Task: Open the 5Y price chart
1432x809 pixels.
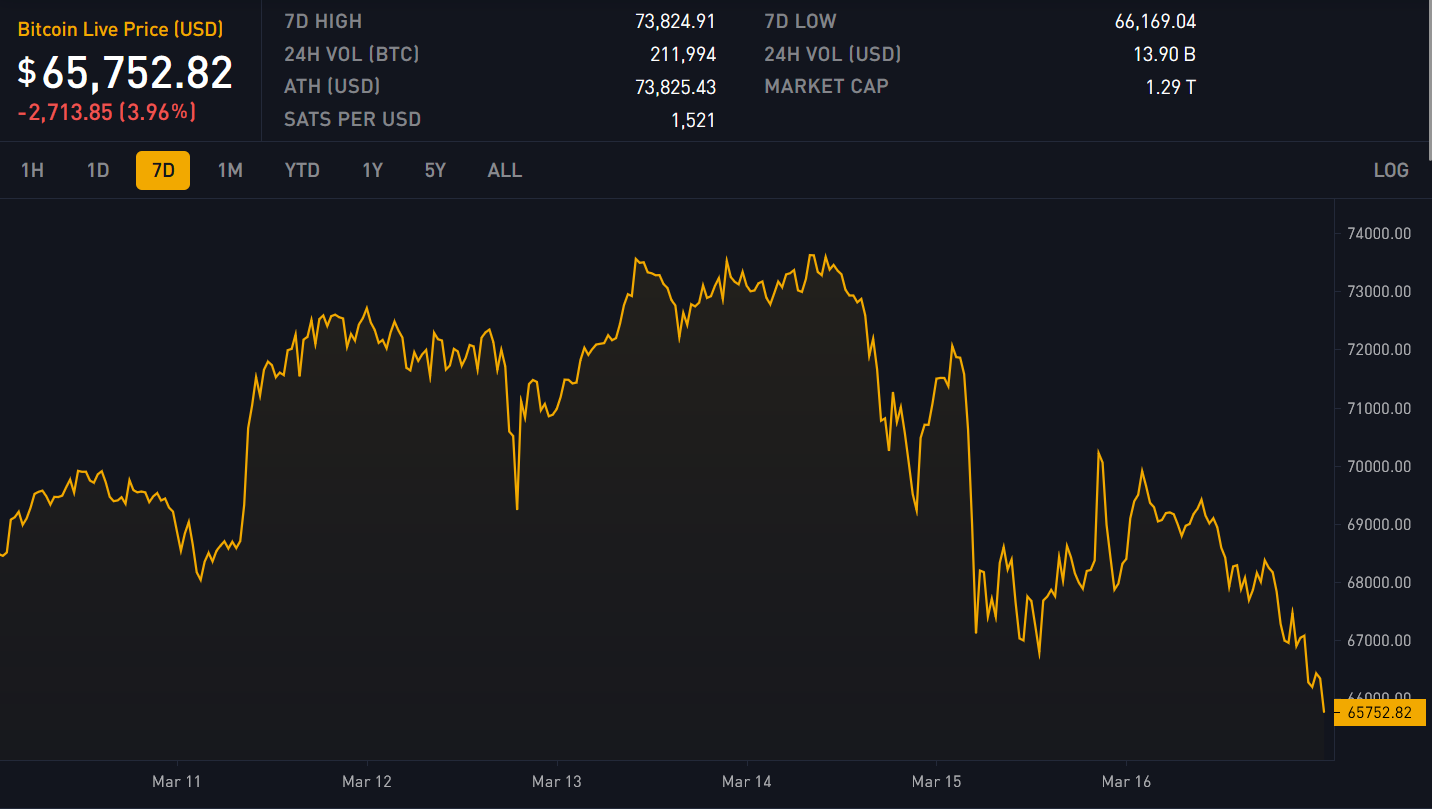Action: (x=435, y=170)
